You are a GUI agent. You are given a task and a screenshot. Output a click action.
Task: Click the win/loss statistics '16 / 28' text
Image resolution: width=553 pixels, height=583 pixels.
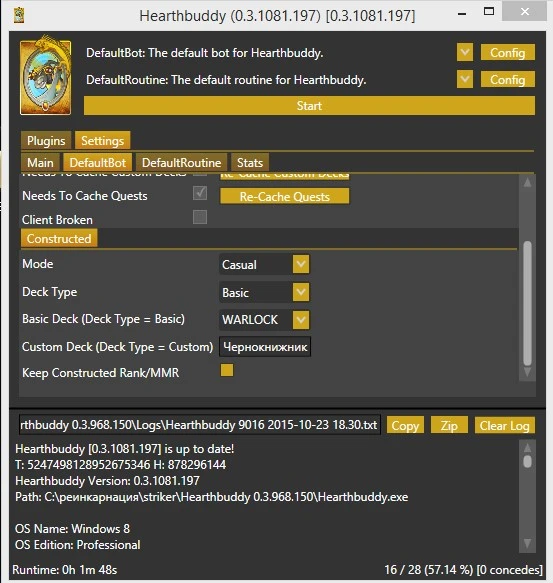coord(463,570)
